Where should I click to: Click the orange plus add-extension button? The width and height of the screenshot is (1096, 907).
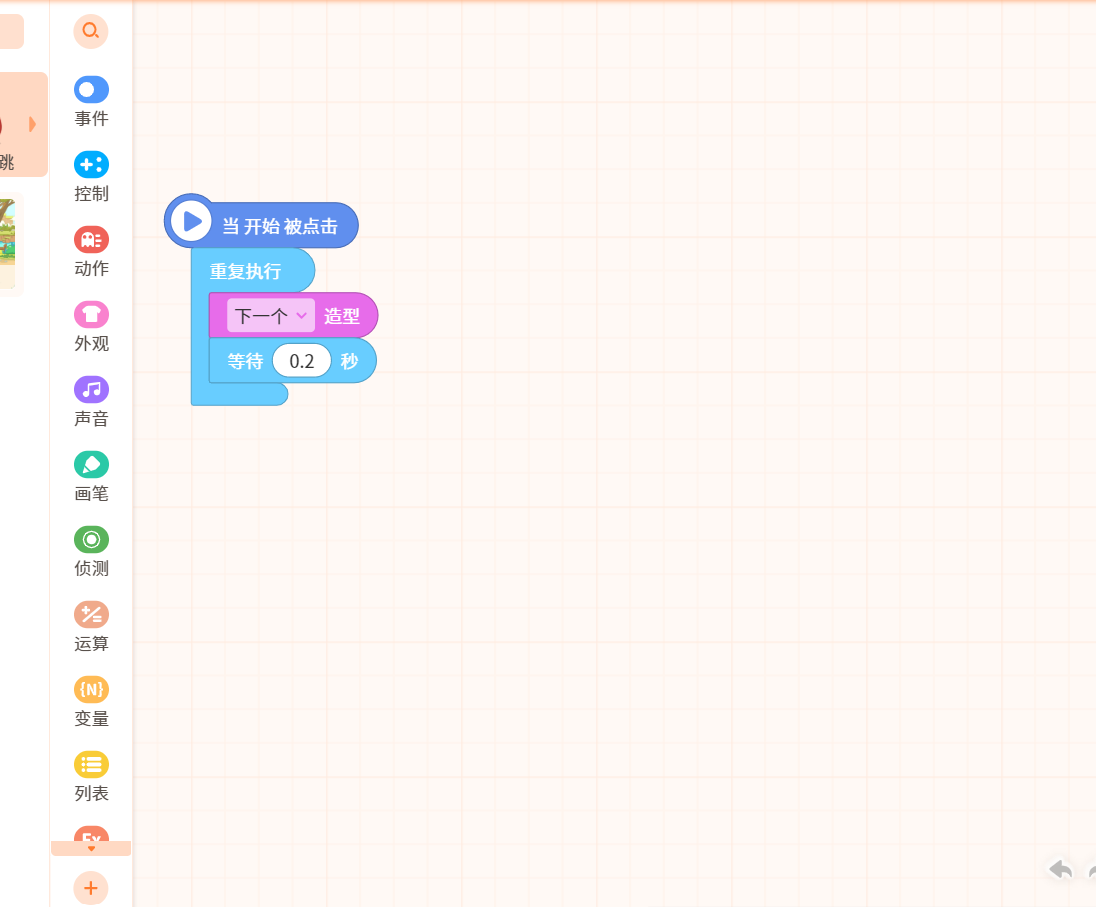(x=91, y=888)
